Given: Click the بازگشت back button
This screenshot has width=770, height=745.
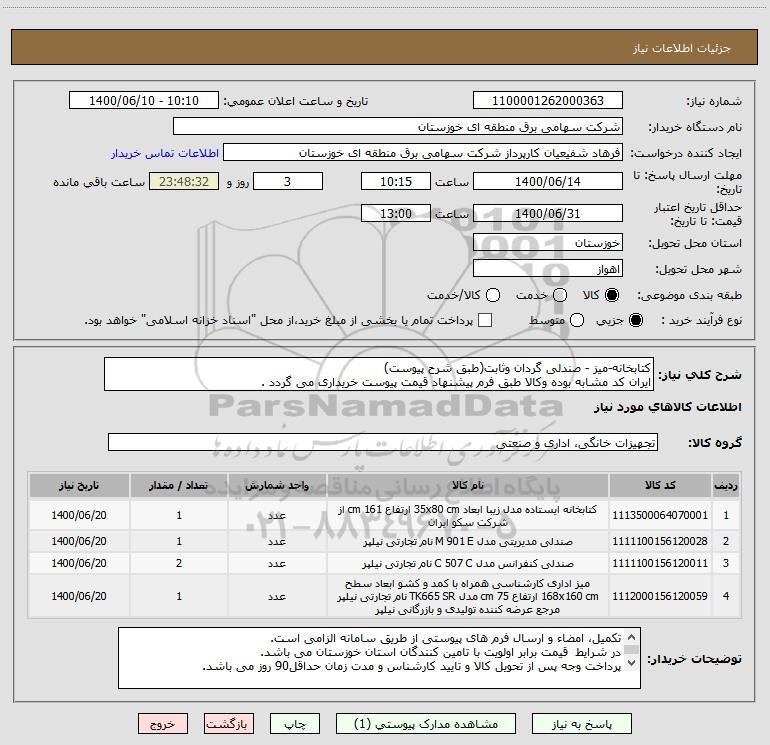Looking at the screenshot, I should 229,724.
